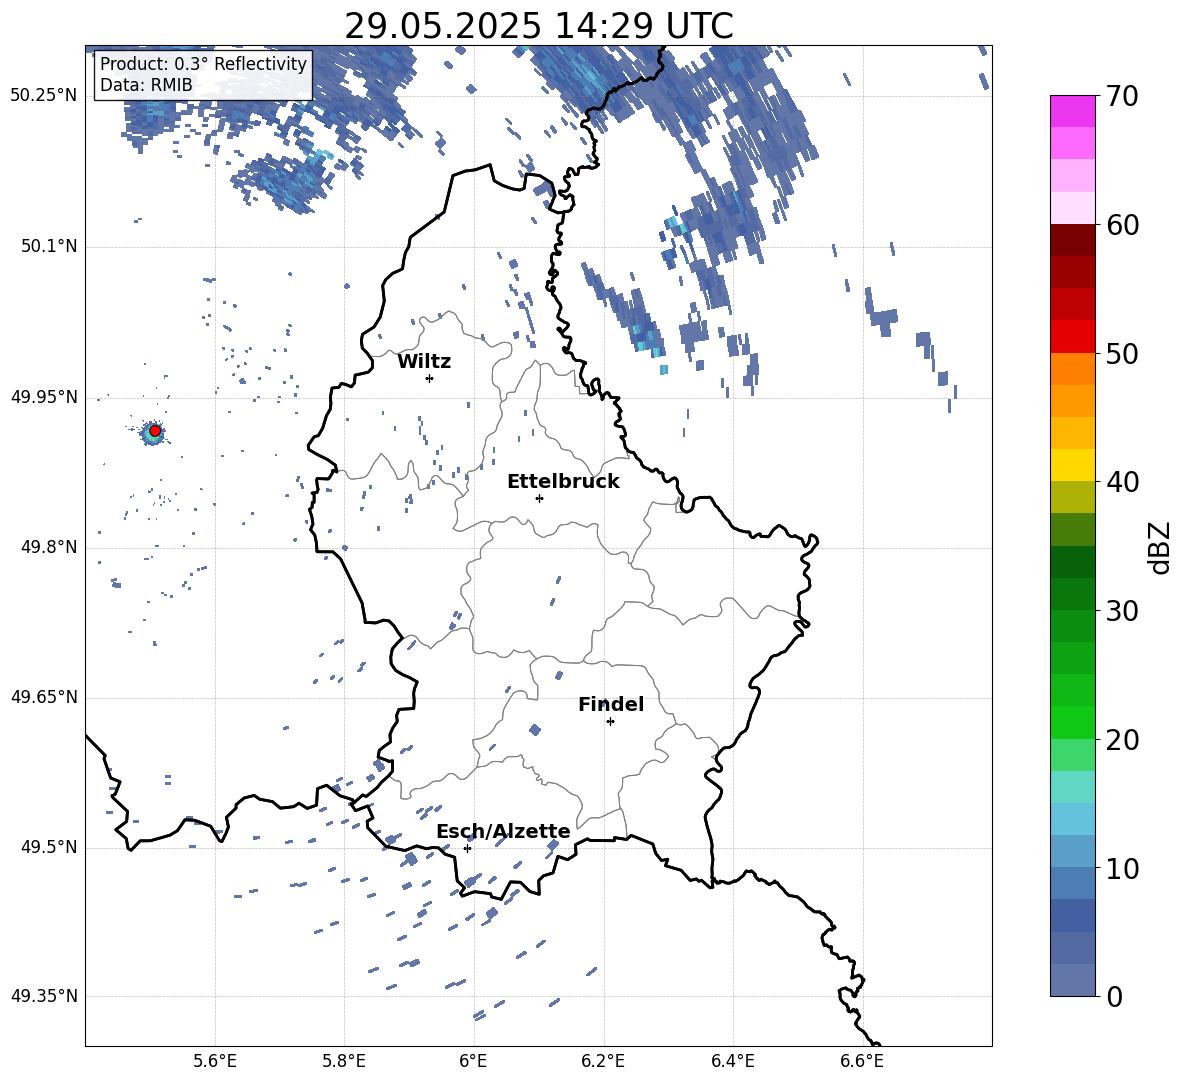The image size is (1184, 1081).
Task: Click the 70 tick on colorbar
Action: [x=1122, y=96]
